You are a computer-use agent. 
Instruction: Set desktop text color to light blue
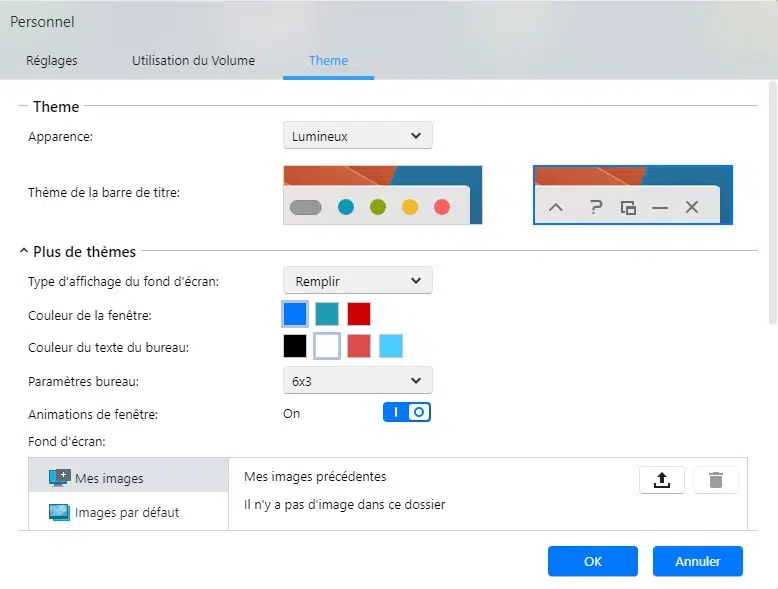[390, 346]
